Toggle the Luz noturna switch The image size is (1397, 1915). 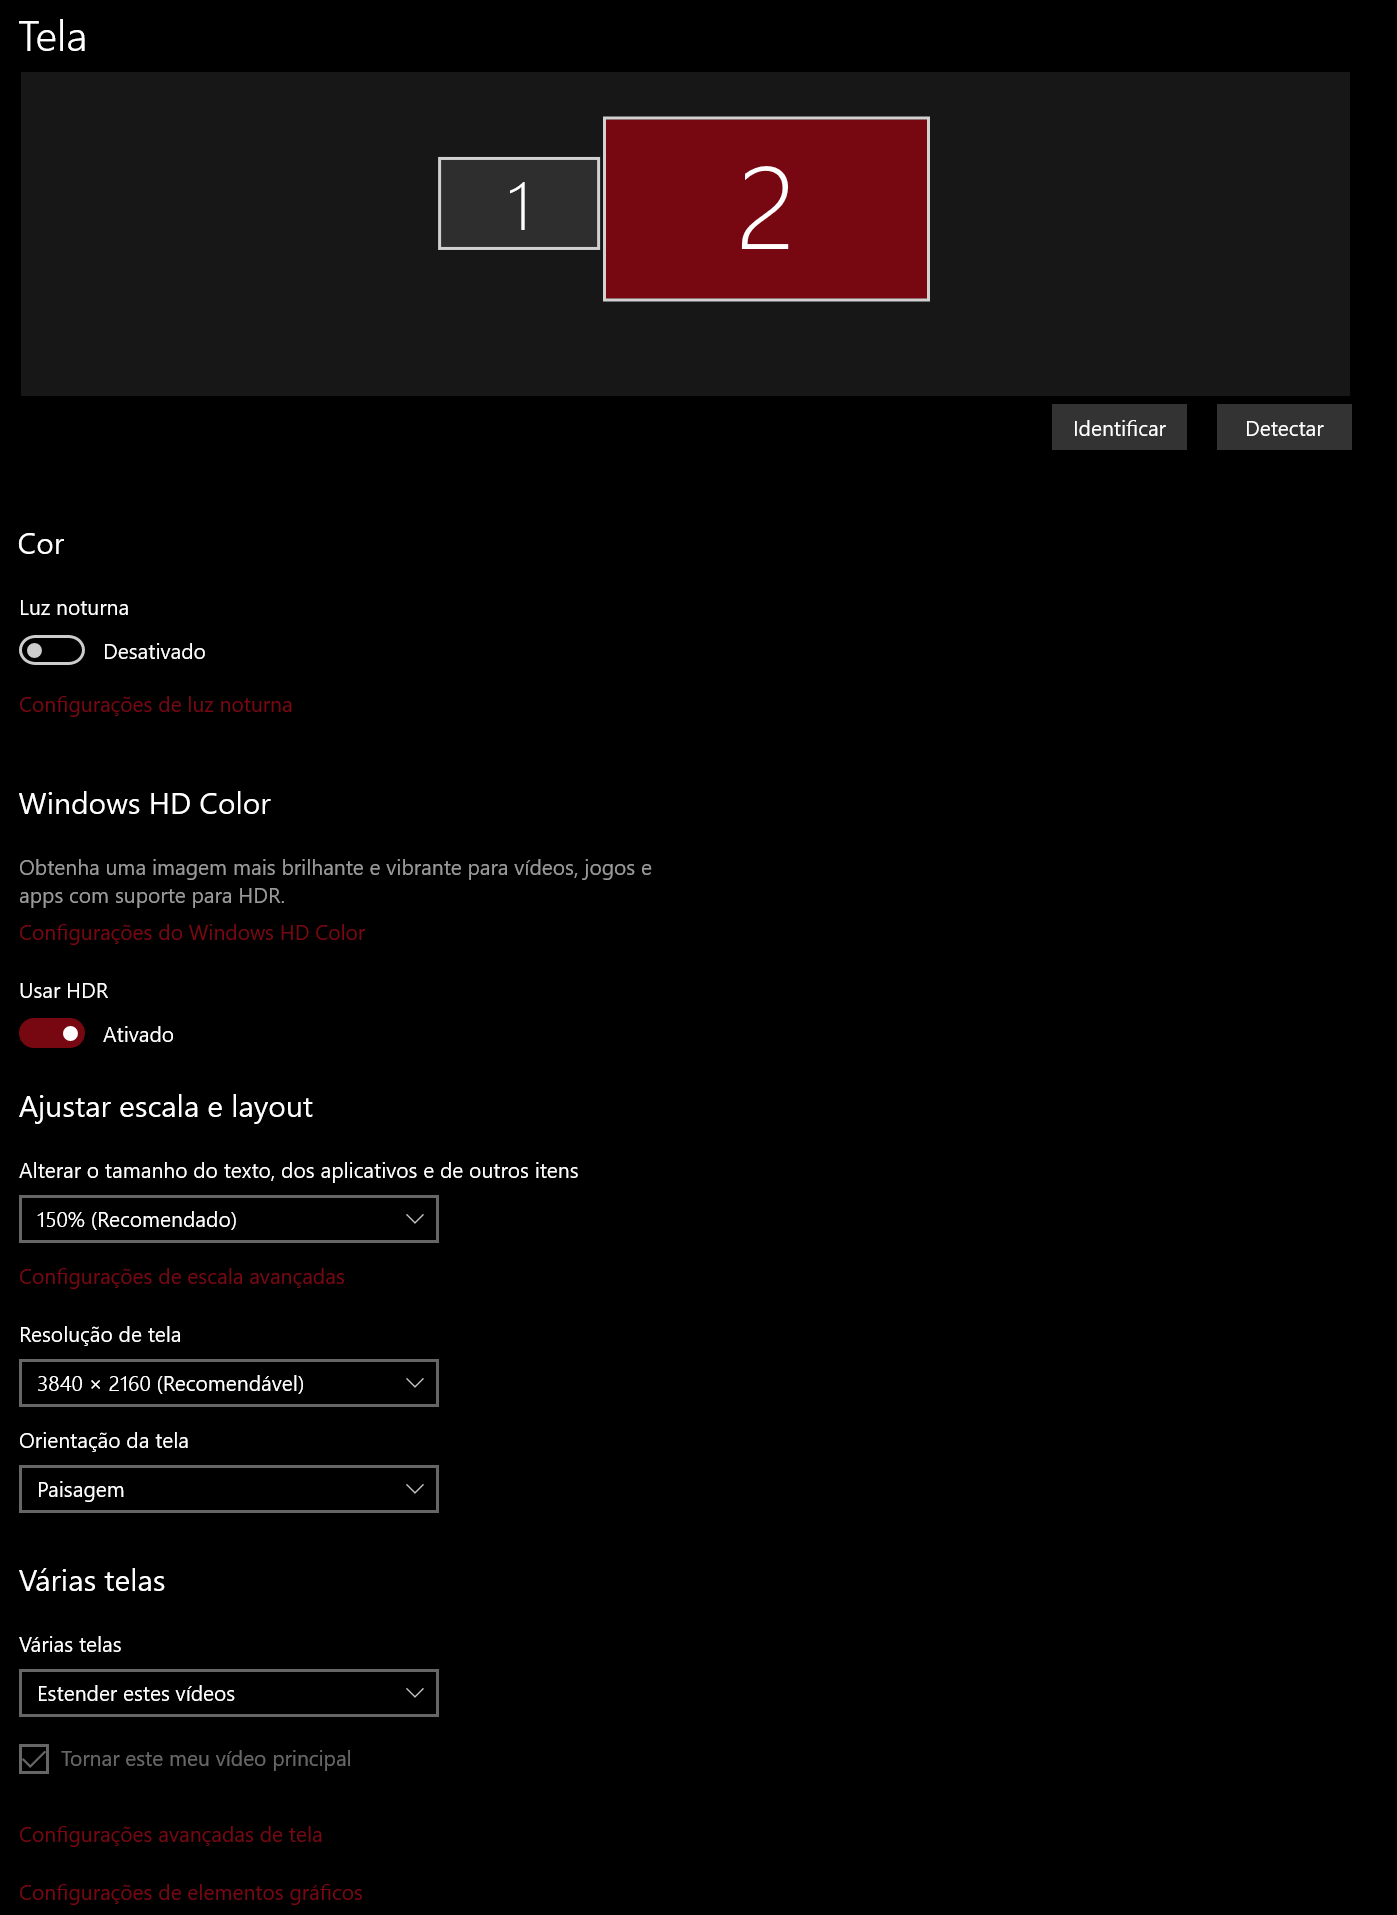pyautogui.click(x=52, y=650)
